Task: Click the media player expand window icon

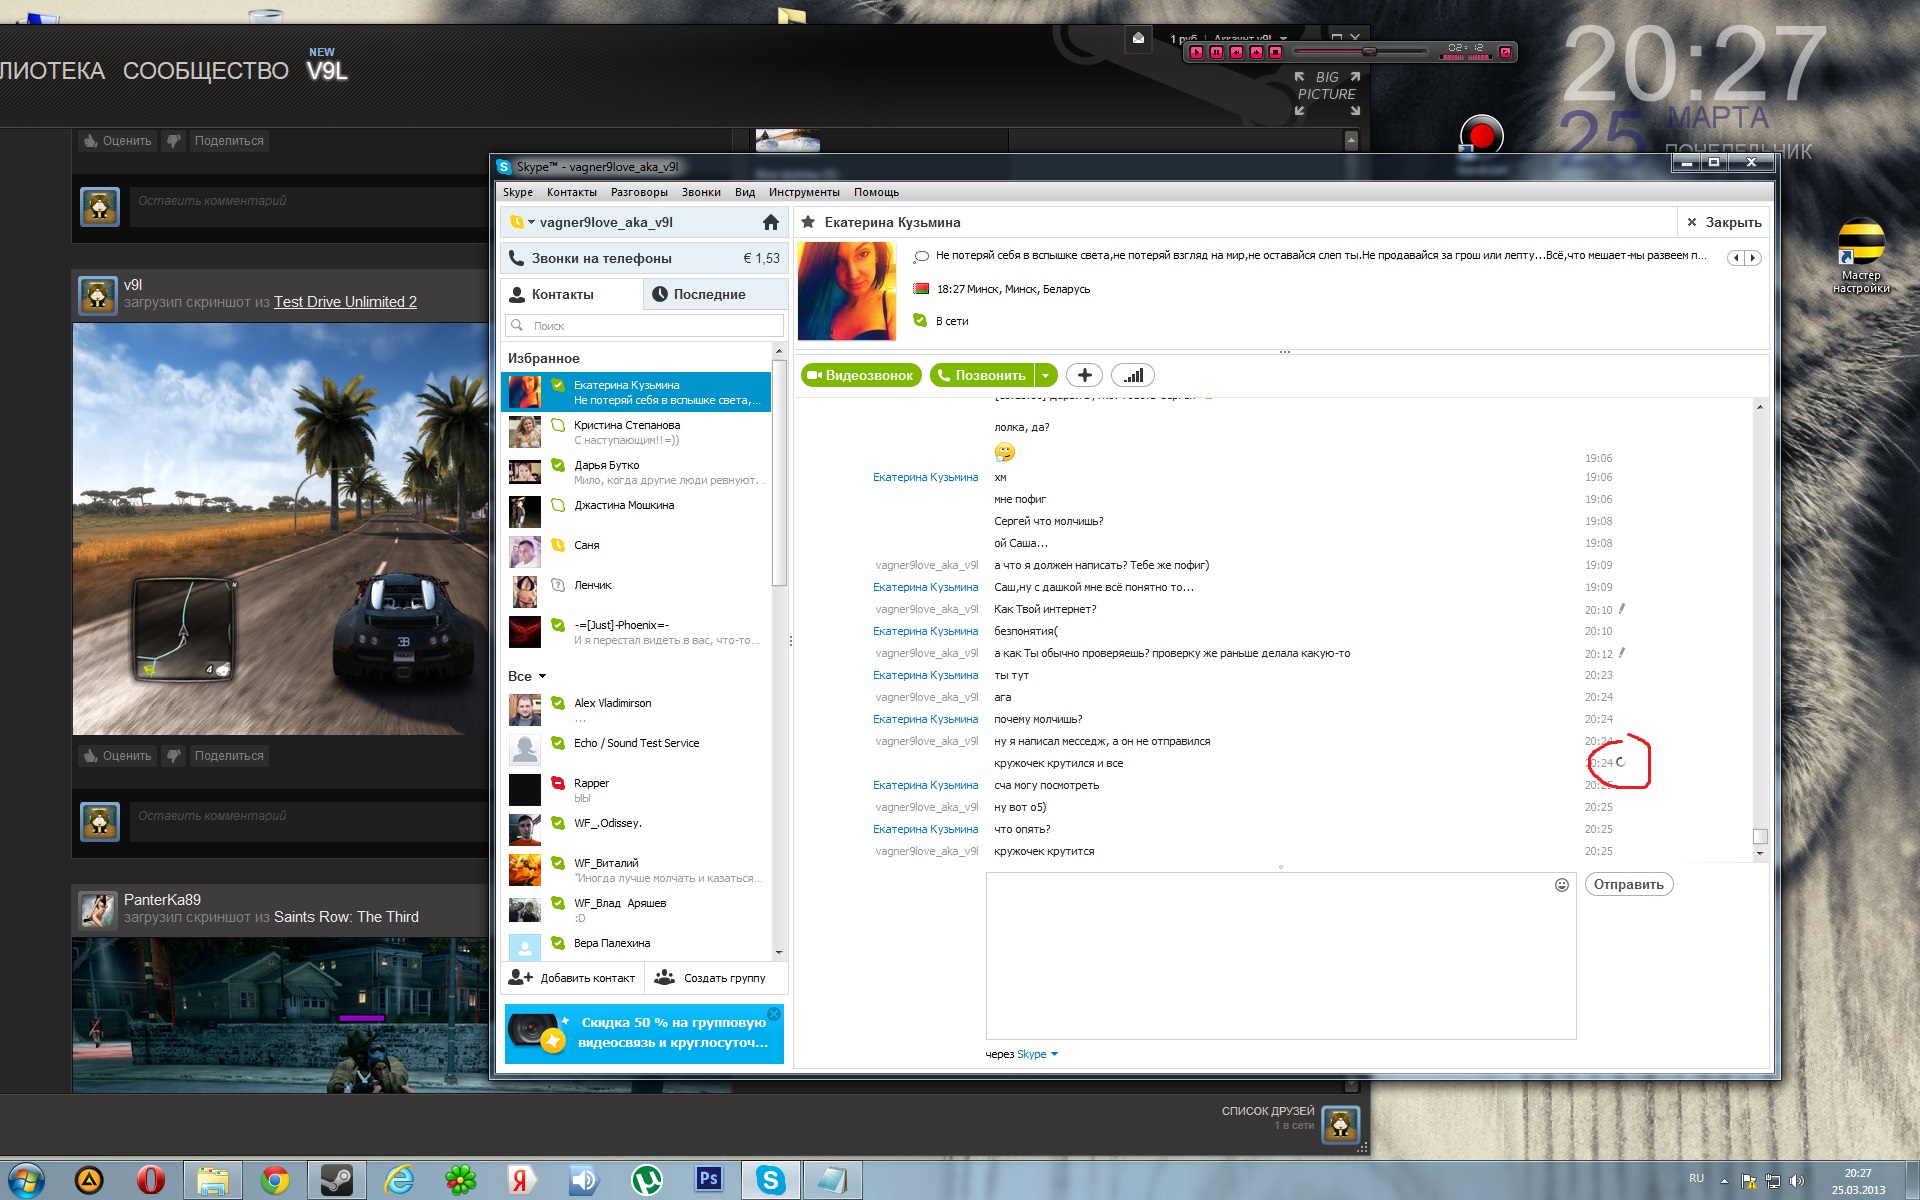Action: coord(1505,52)
